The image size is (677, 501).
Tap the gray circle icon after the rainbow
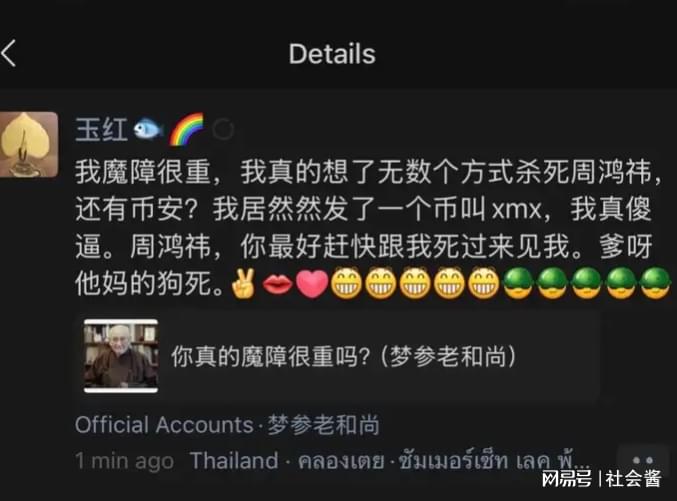pyautogui.click(x=224, y=129)
